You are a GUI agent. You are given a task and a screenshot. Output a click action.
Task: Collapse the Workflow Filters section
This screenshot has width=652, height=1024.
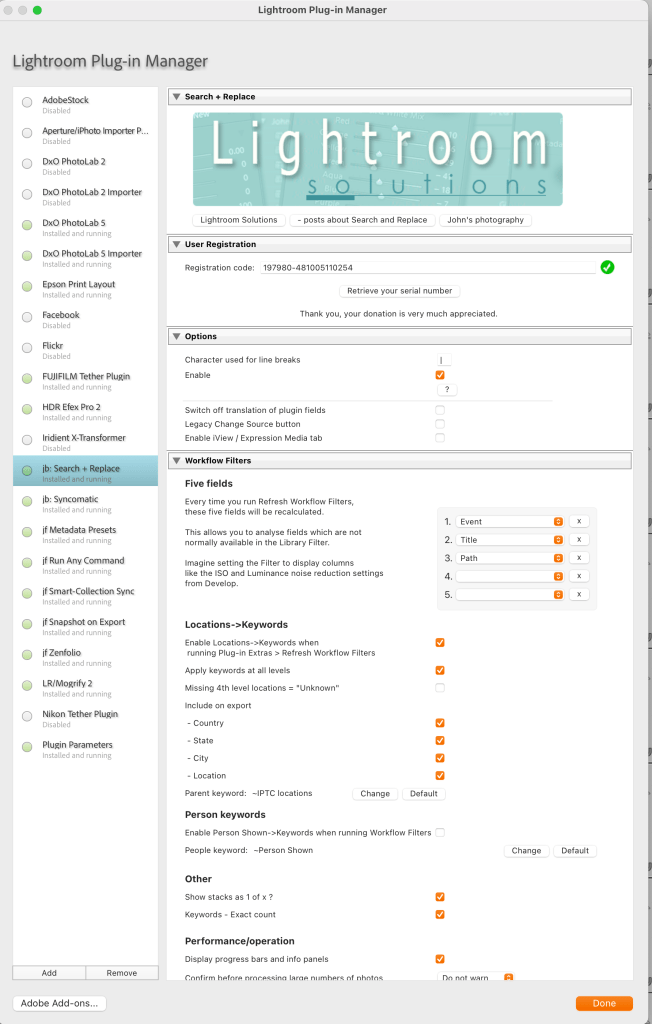(177, 460)
